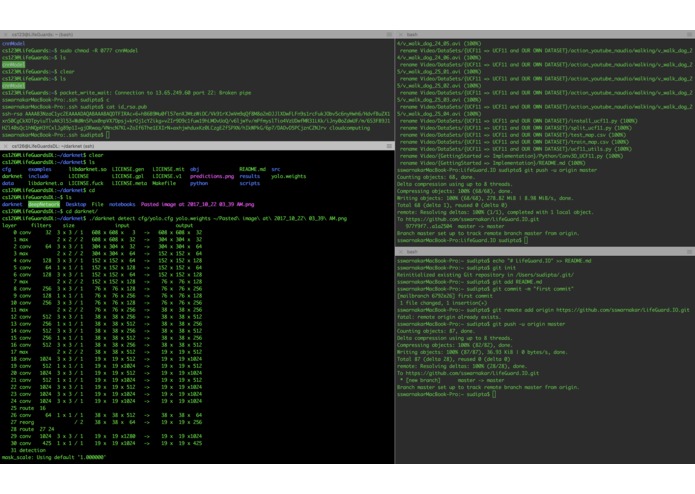Viewport: 695px width, 494px height.
Task: Open GitHub URL in the UCF11 rename bash pane
Action: click(472, 219)
